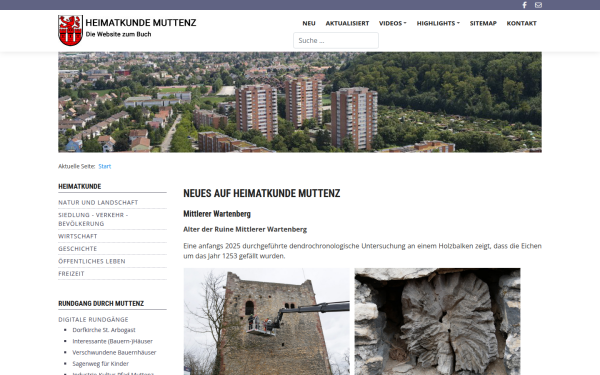Image resolution: width=600 pixels, height=375 pixels.
Task: Click the Muttenz coat of arms logo
Action: point(70,31)
